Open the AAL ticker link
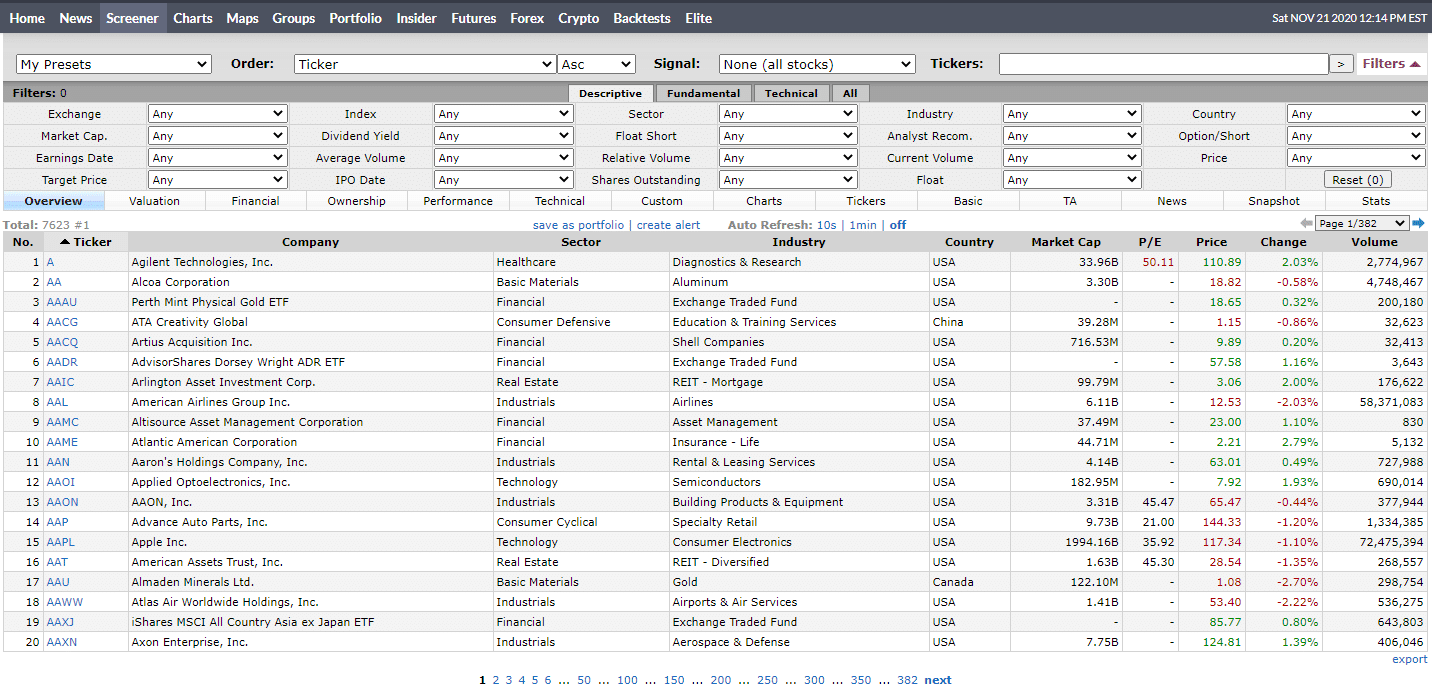This screenshot has width=1432, height=692. click(x=56, y=402)
